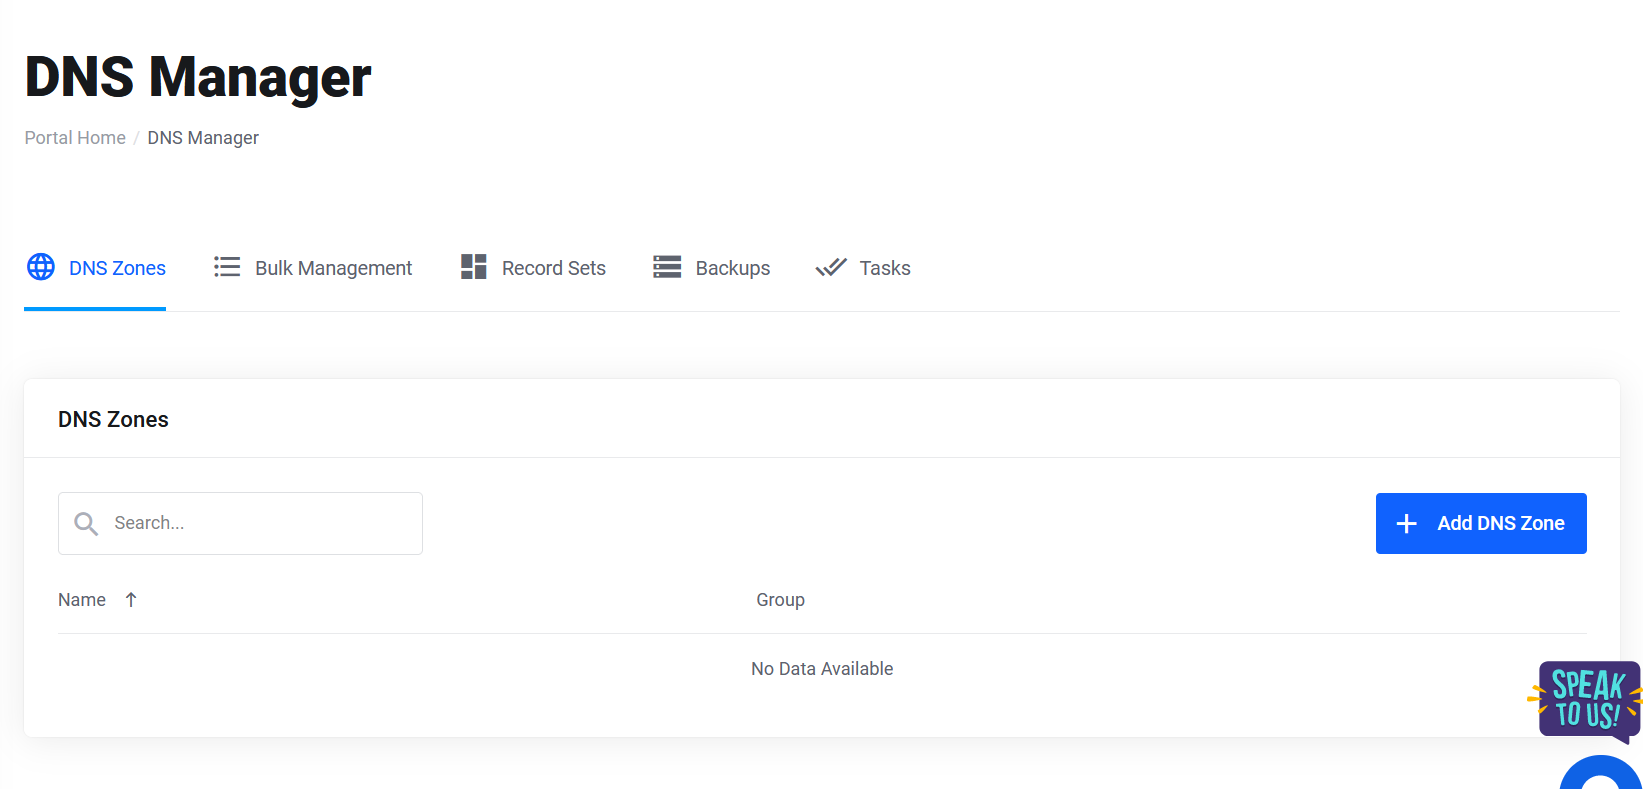Click the Record Sets grid icon
The height and width of the screenshot is (789, 1643).
pyautogui.click(x=473, y=267)
